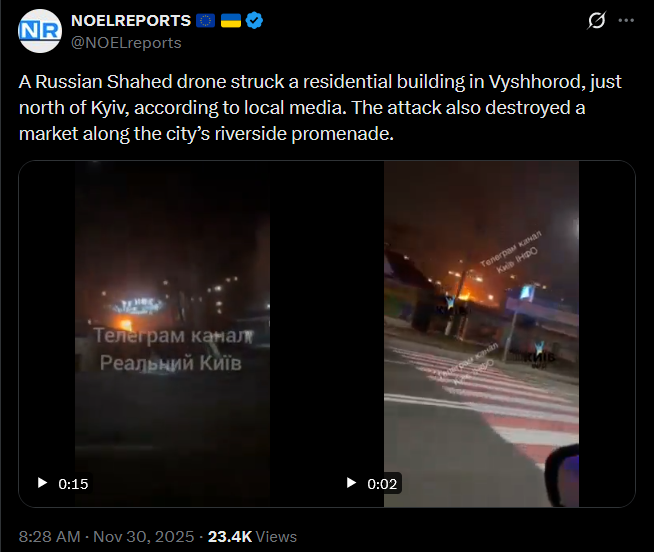Click the Реальний Київ watermark text
This screenshot has width=654, height=552.
coord(171,363)
